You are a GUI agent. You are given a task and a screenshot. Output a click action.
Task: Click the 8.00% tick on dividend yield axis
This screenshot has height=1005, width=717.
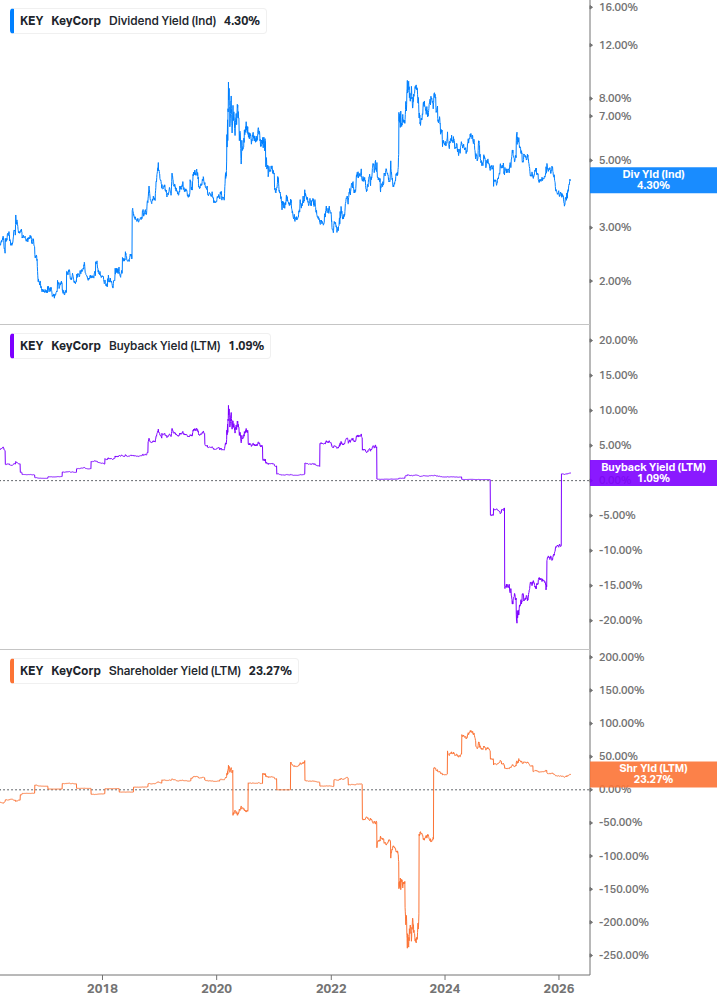point(615,98)
